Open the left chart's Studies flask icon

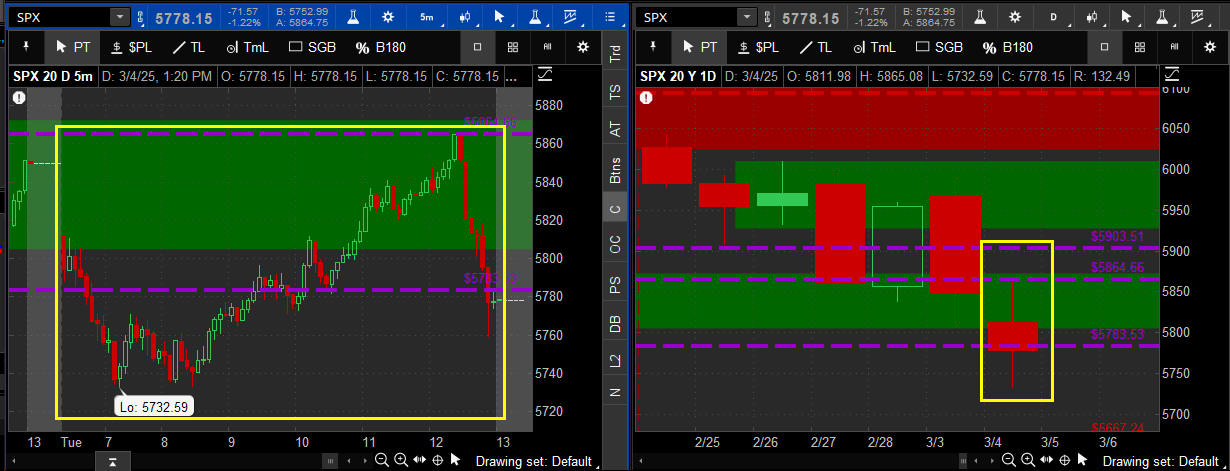click(x=354, y=17)
